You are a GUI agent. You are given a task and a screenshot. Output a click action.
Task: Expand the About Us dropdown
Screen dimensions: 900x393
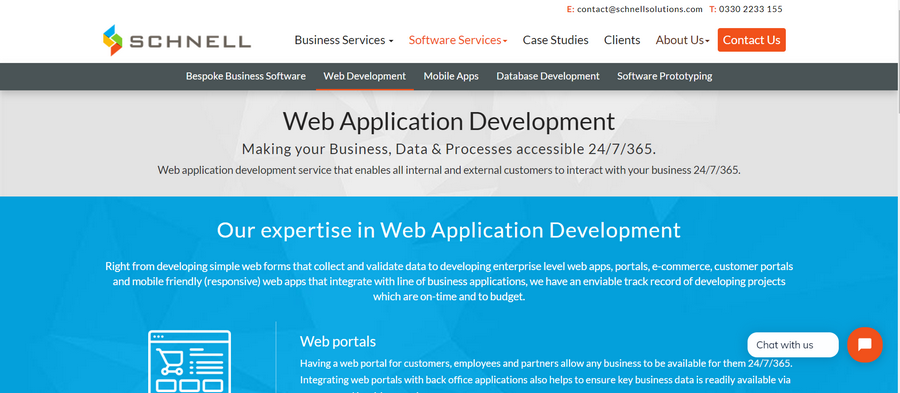pos(682,40)
